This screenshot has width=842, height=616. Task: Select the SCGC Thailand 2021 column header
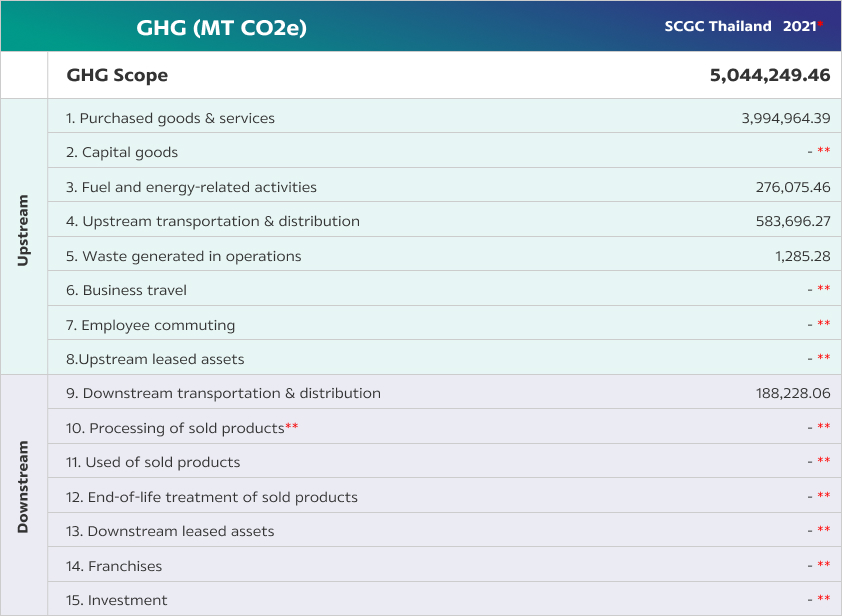[x=741, y=26]
